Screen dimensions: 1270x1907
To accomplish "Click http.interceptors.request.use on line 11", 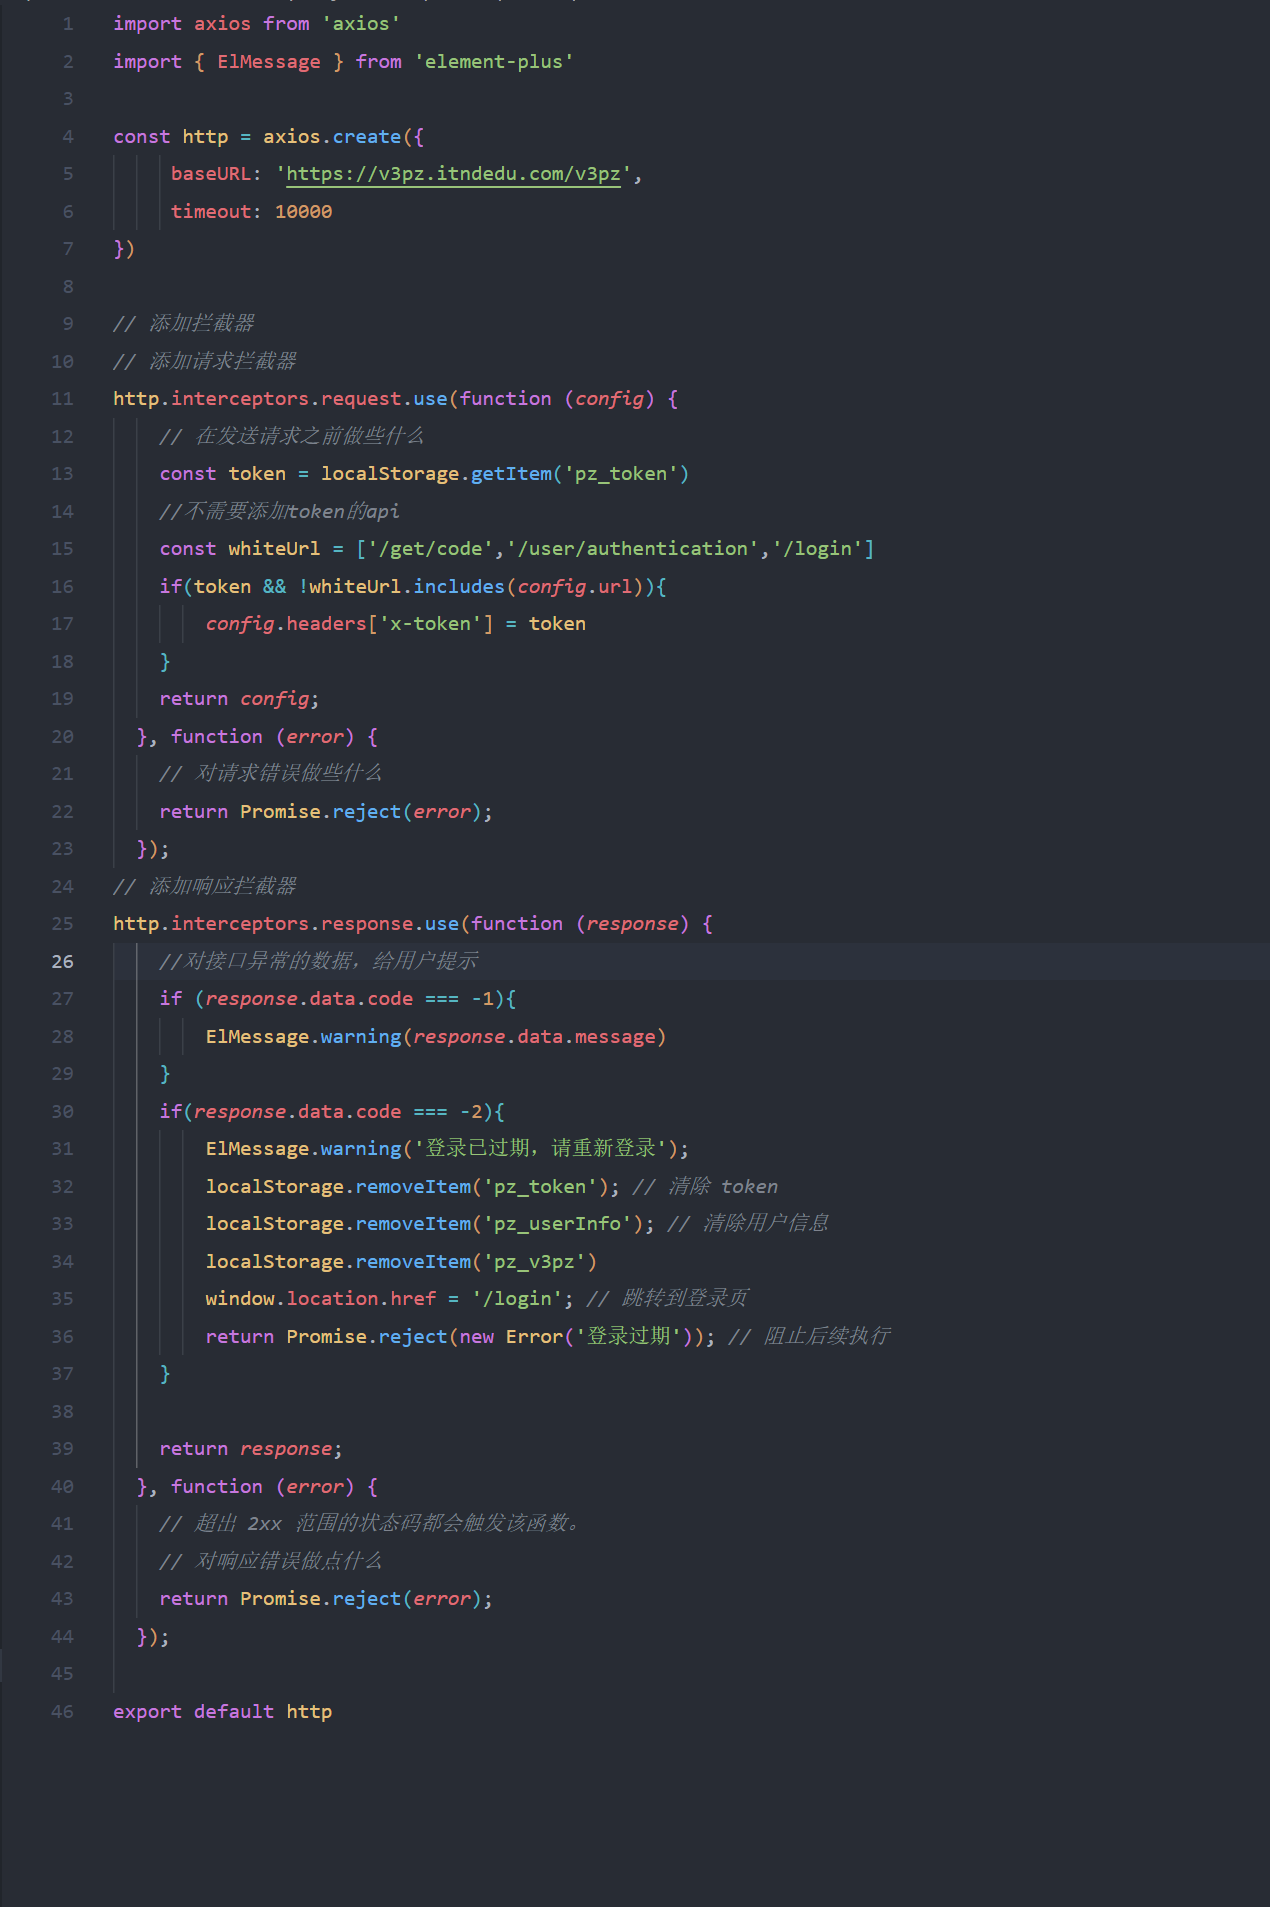I will coord(280,399).
